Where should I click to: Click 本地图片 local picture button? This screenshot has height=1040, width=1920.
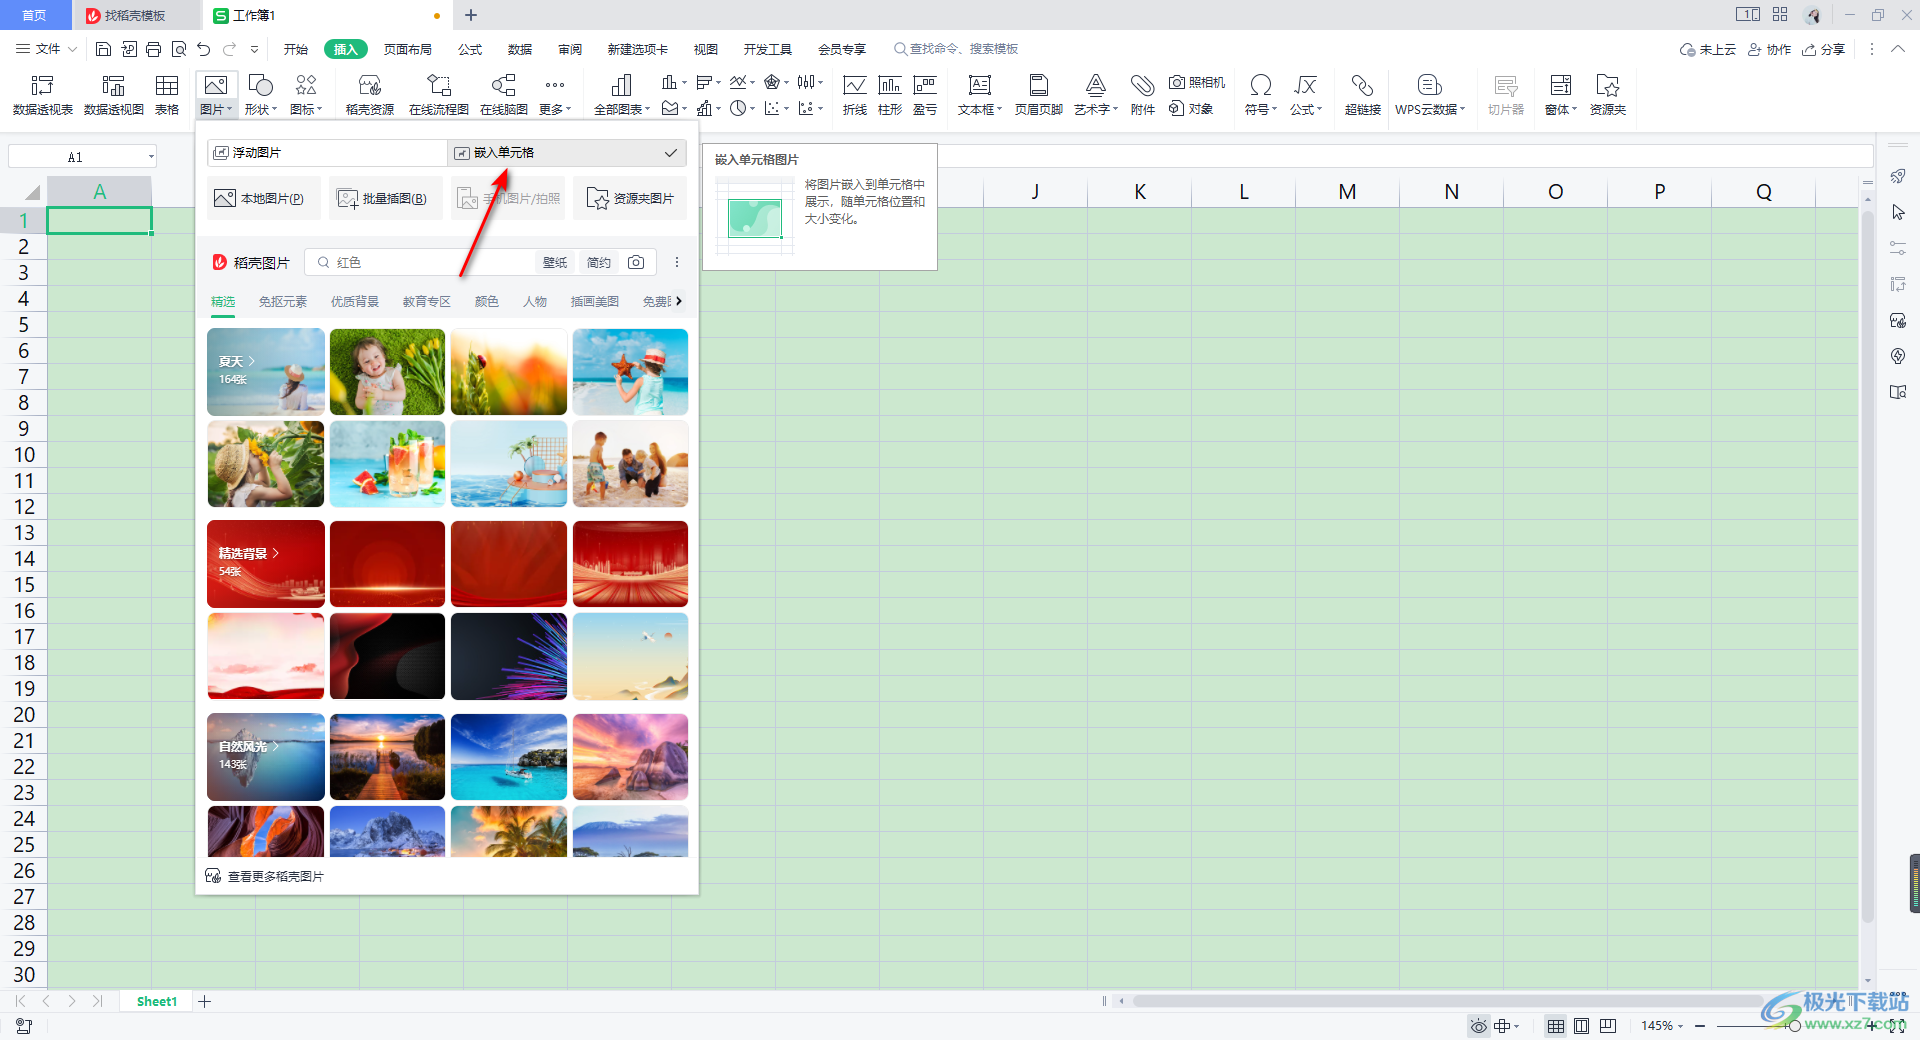(264, 198)
